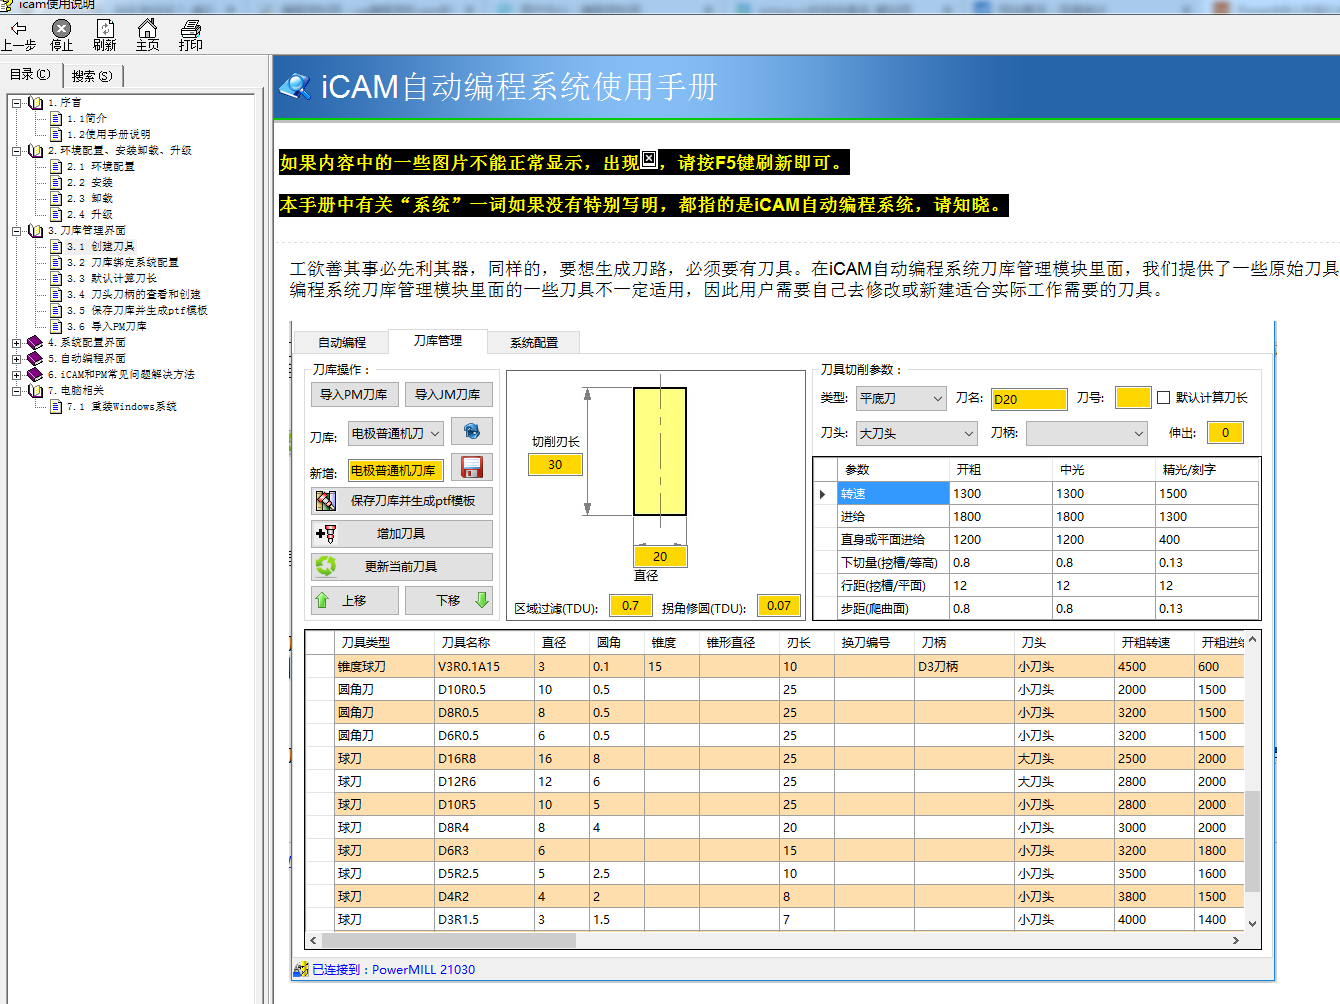
Task: Expand the 4. 系统配置界面 tree node
Action: 17,343
